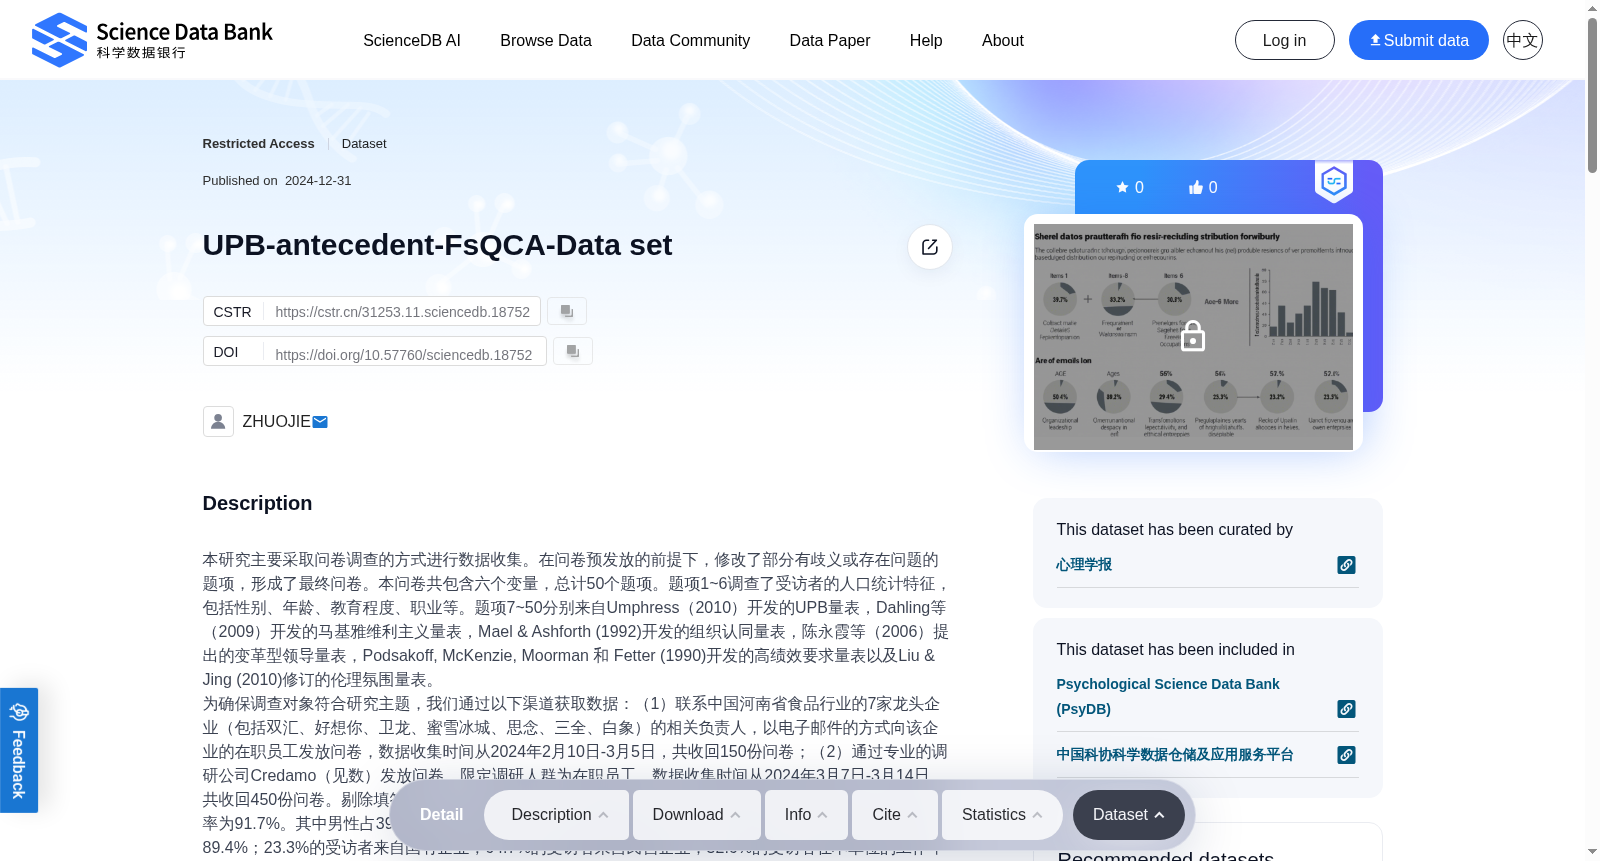Click the Submit data button
The image size is (1600, 861).
click(1419, 40)
